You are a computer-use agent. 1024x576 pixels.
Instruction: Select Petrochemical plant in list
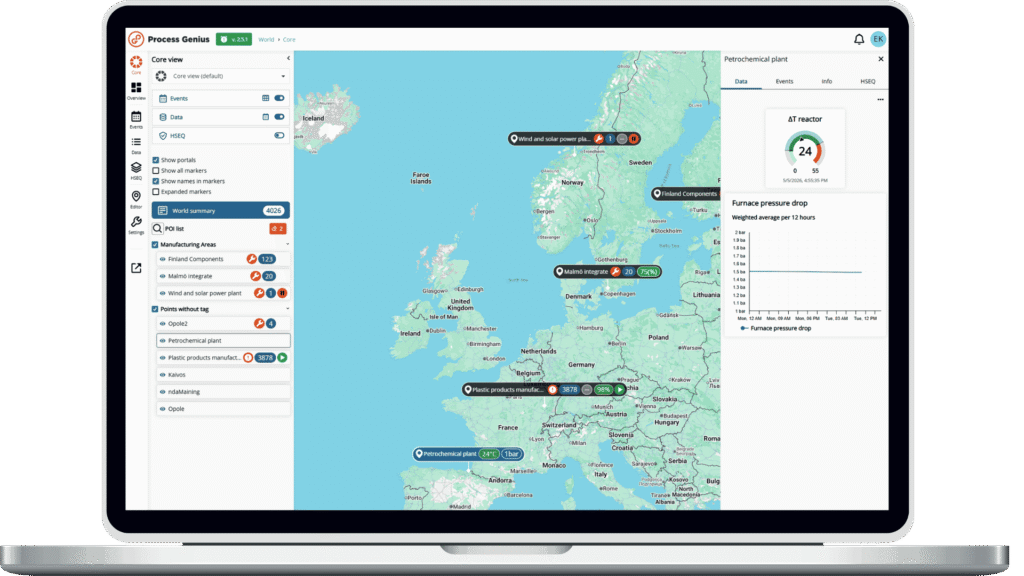pos(223,340)
